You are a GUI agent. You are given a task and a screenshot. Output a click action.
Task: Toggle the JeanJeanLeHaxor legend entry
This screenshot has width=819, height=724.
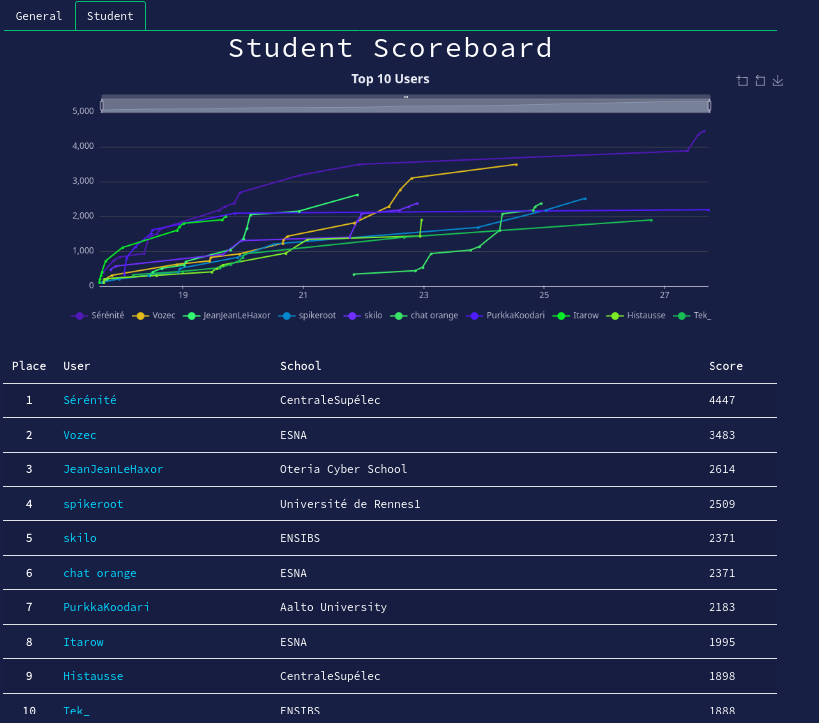227,316
